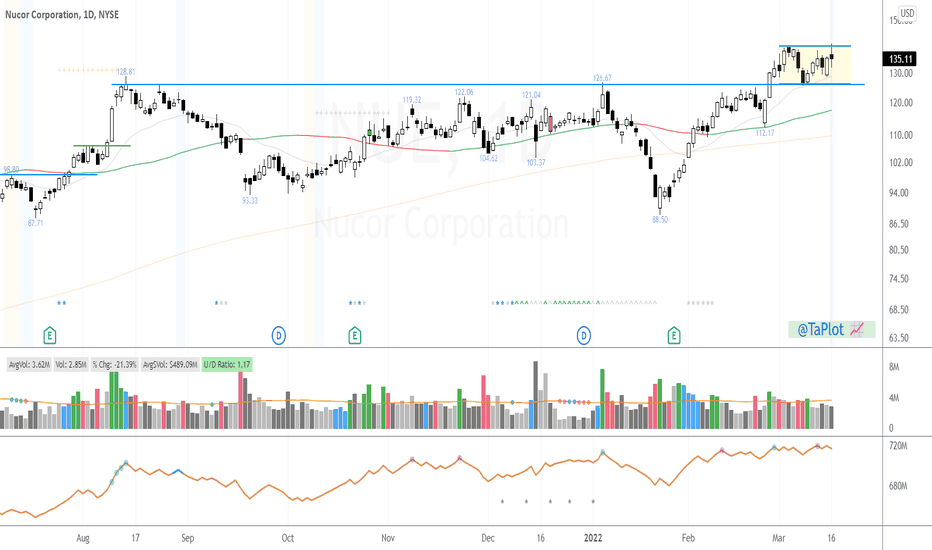The height and width of the screenshot is (550, 932).
Task: Click the 128.81 pivot high label
Action: (125, 71)
